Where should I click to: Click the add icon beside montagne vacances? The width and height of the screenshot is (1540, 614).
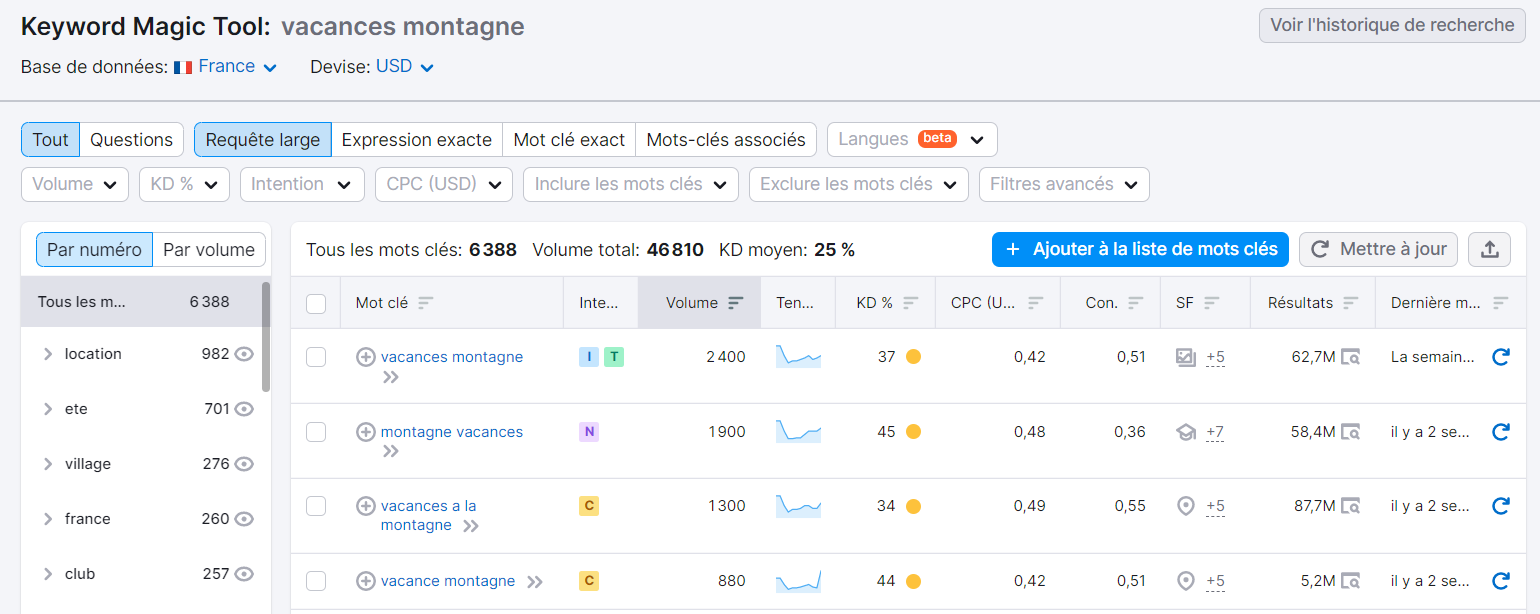(x=366, y=432)
